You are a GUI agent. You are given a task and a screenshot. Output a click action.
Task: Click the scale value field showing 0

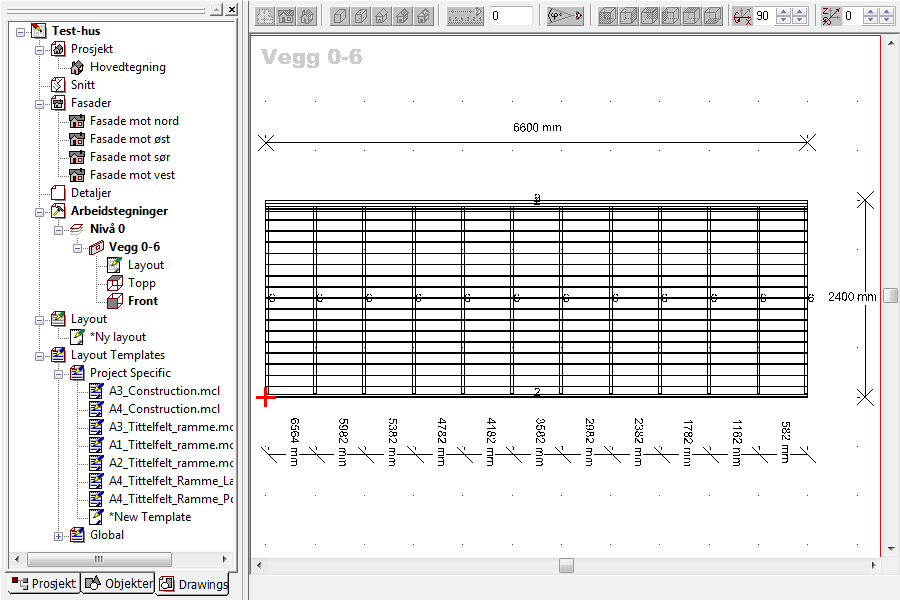511,16
